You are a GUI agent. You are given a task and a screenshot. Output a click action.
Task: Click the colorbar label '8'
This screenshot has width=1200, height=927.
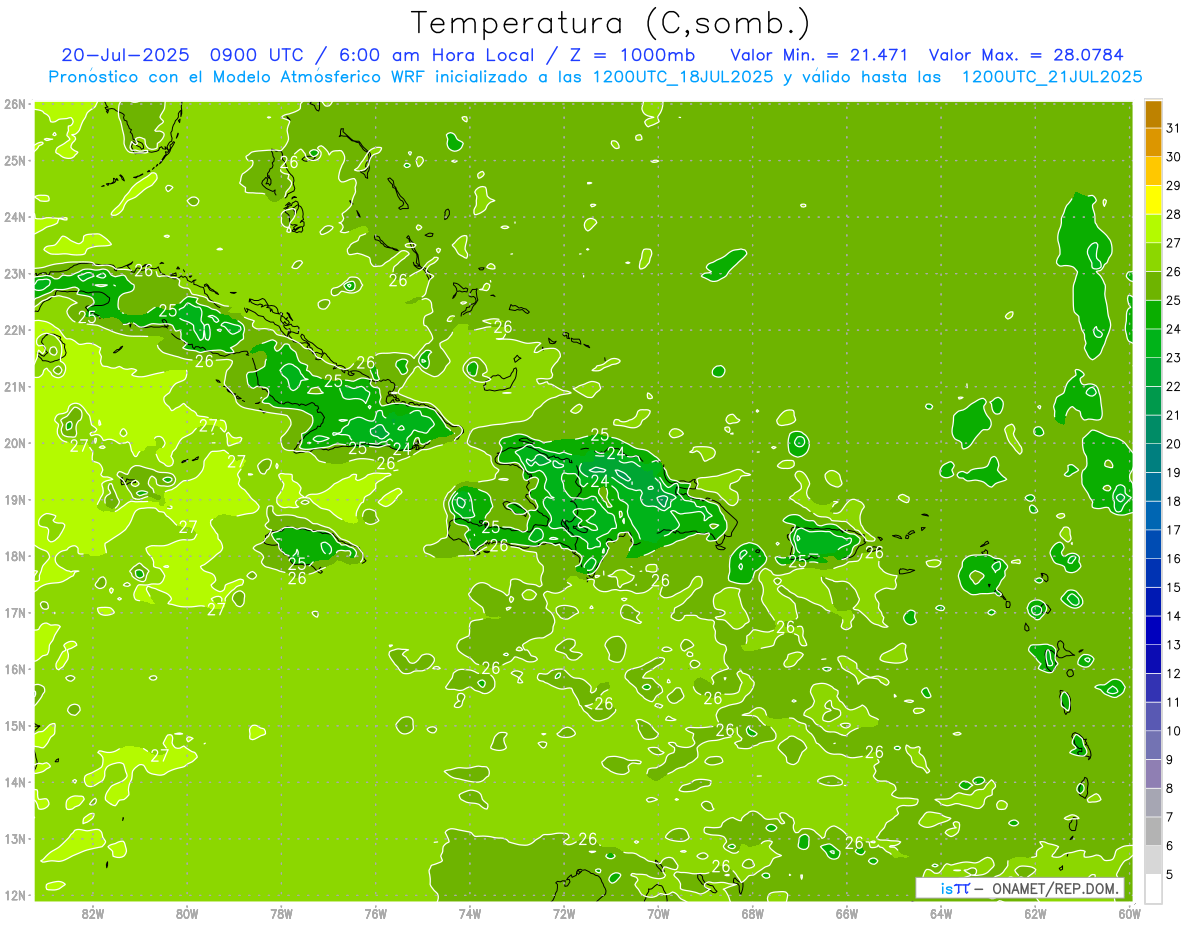coord(1170,788)
